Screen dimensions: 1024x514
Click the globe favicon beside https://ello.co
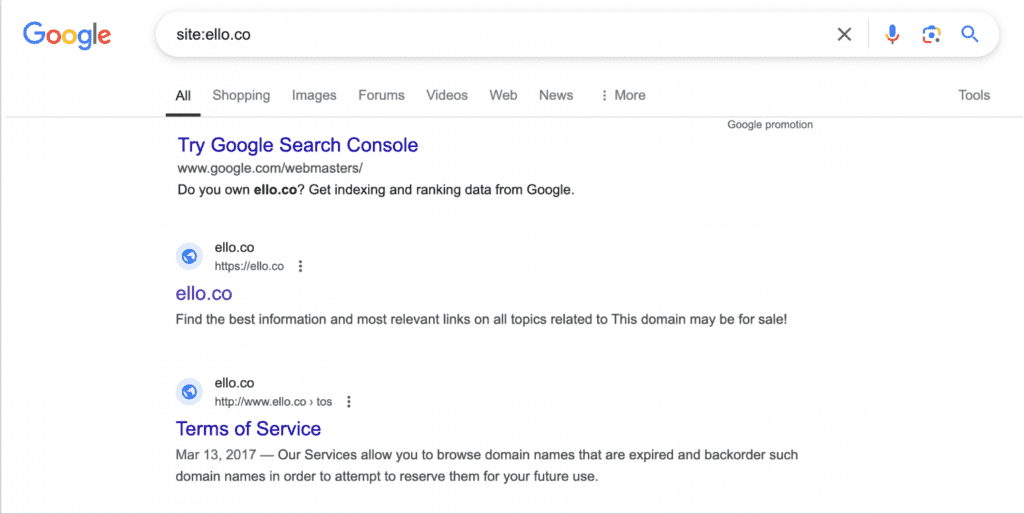[189, 256]
